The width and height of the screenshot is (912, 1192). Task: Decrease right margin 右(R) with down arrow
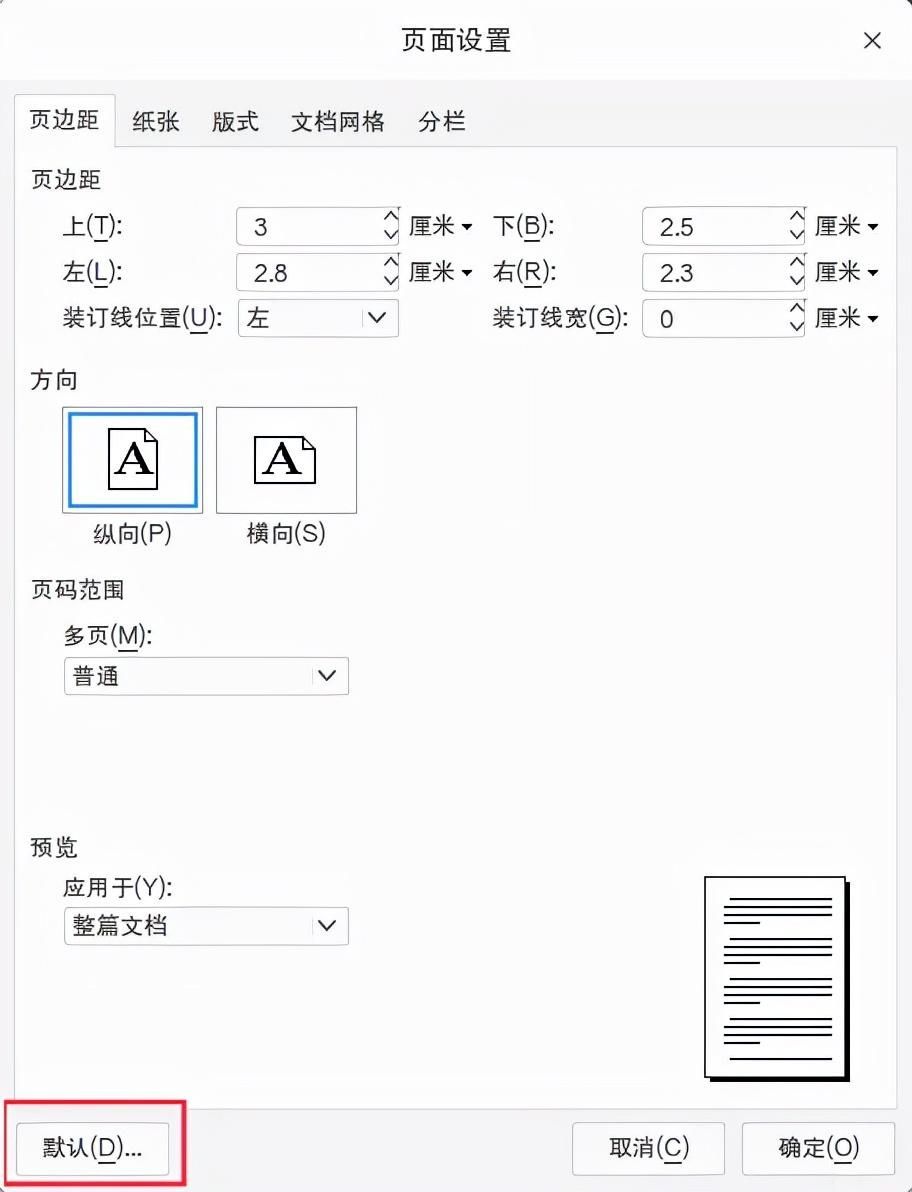click(796, 281)
